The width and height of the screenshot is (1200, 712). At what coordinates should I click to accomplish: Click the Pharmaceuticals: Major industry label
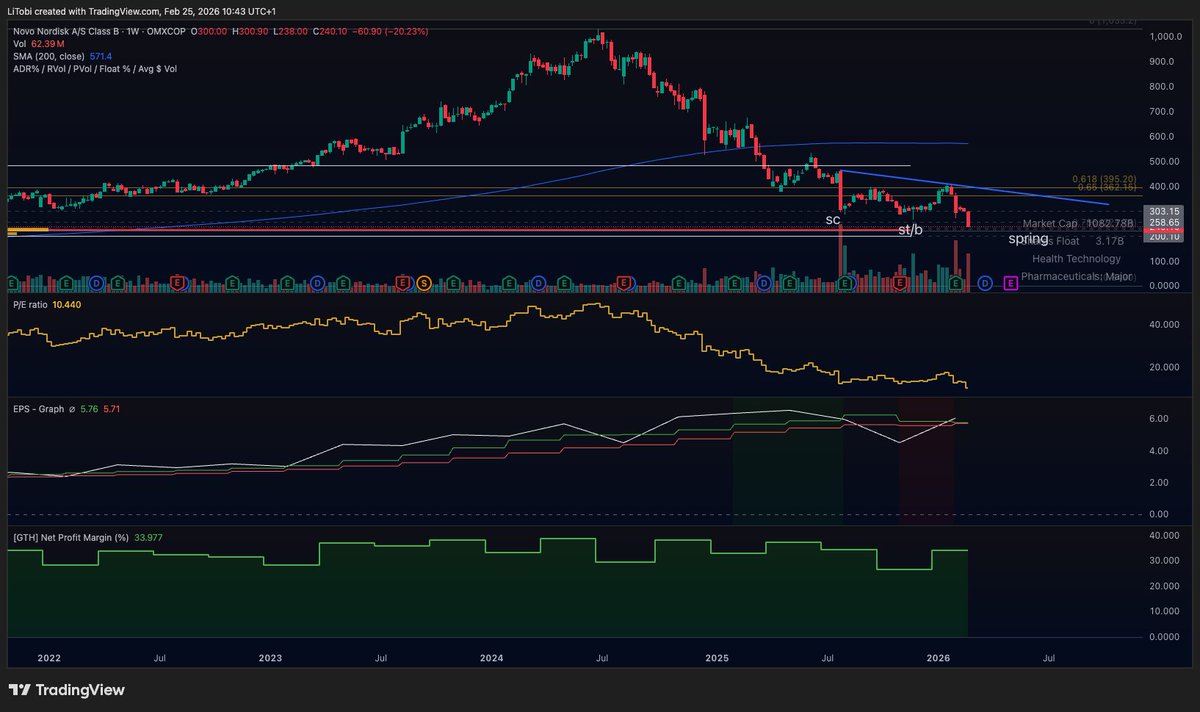[1078, 276]
